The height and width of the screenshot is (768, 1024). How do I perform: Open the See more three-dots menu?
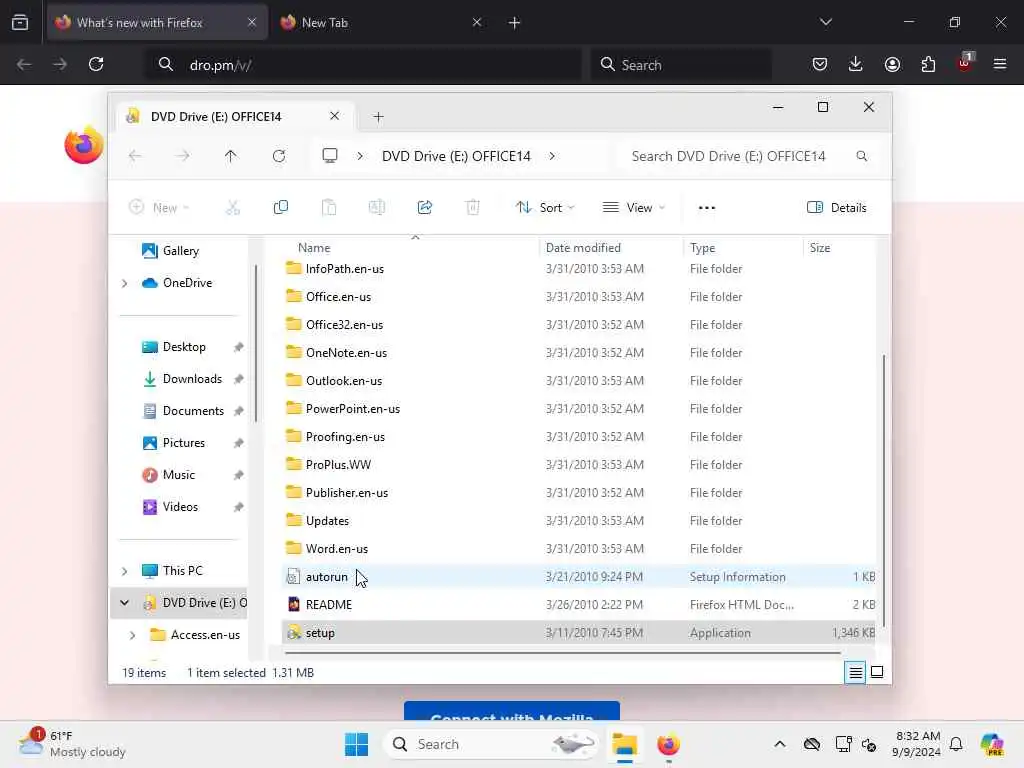pos(707,208)
